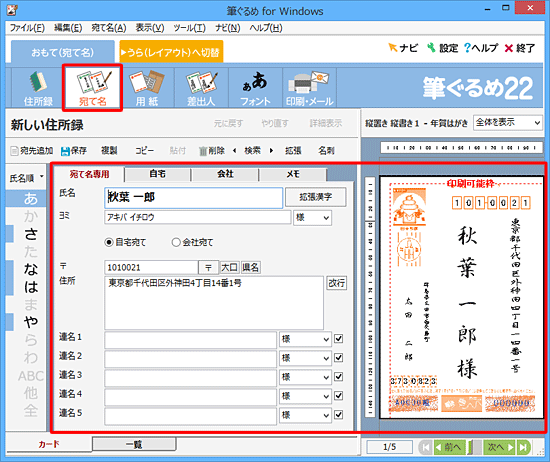Open 設定 settings
550x462 pixels.
tap(443, 48)
